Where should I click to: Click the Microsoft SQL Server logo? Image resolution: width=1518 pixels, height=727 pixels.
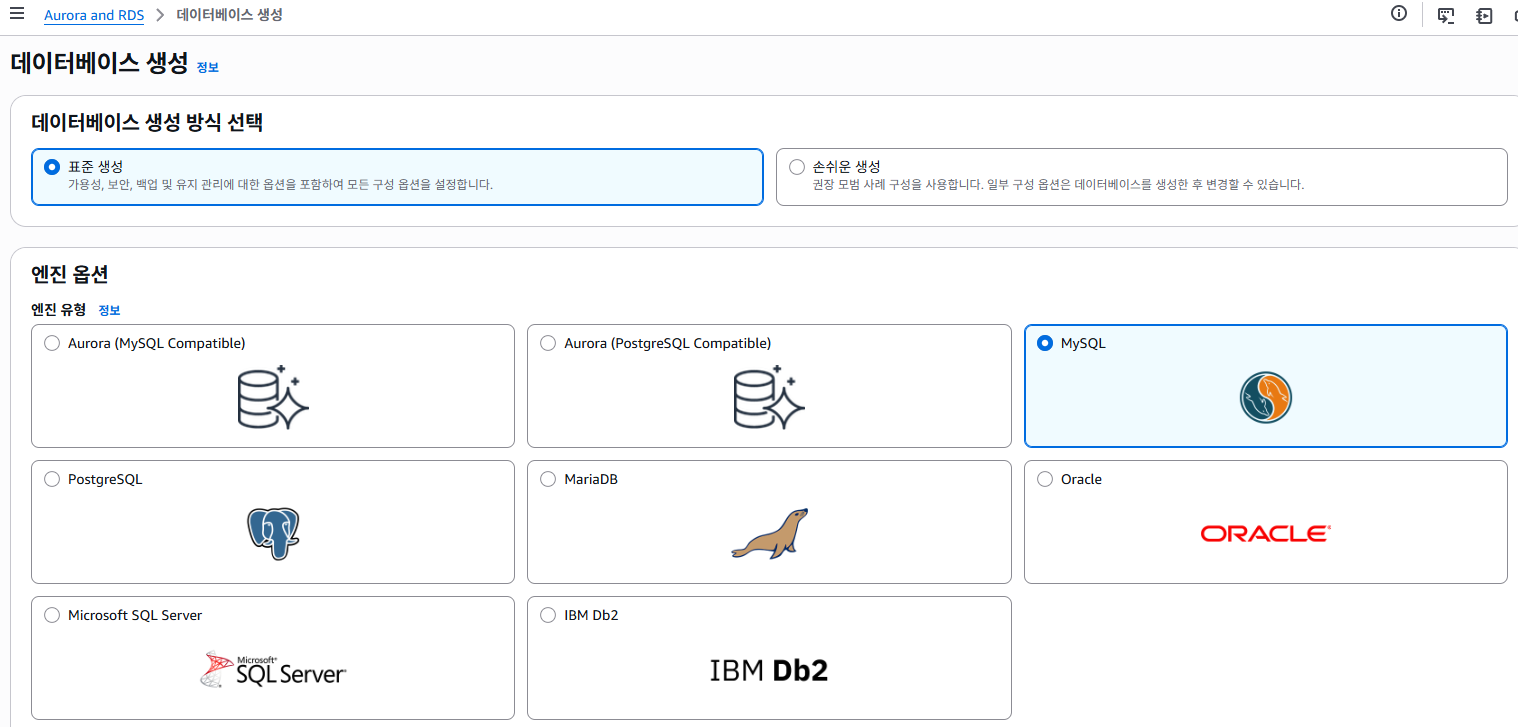click(273, 669)
